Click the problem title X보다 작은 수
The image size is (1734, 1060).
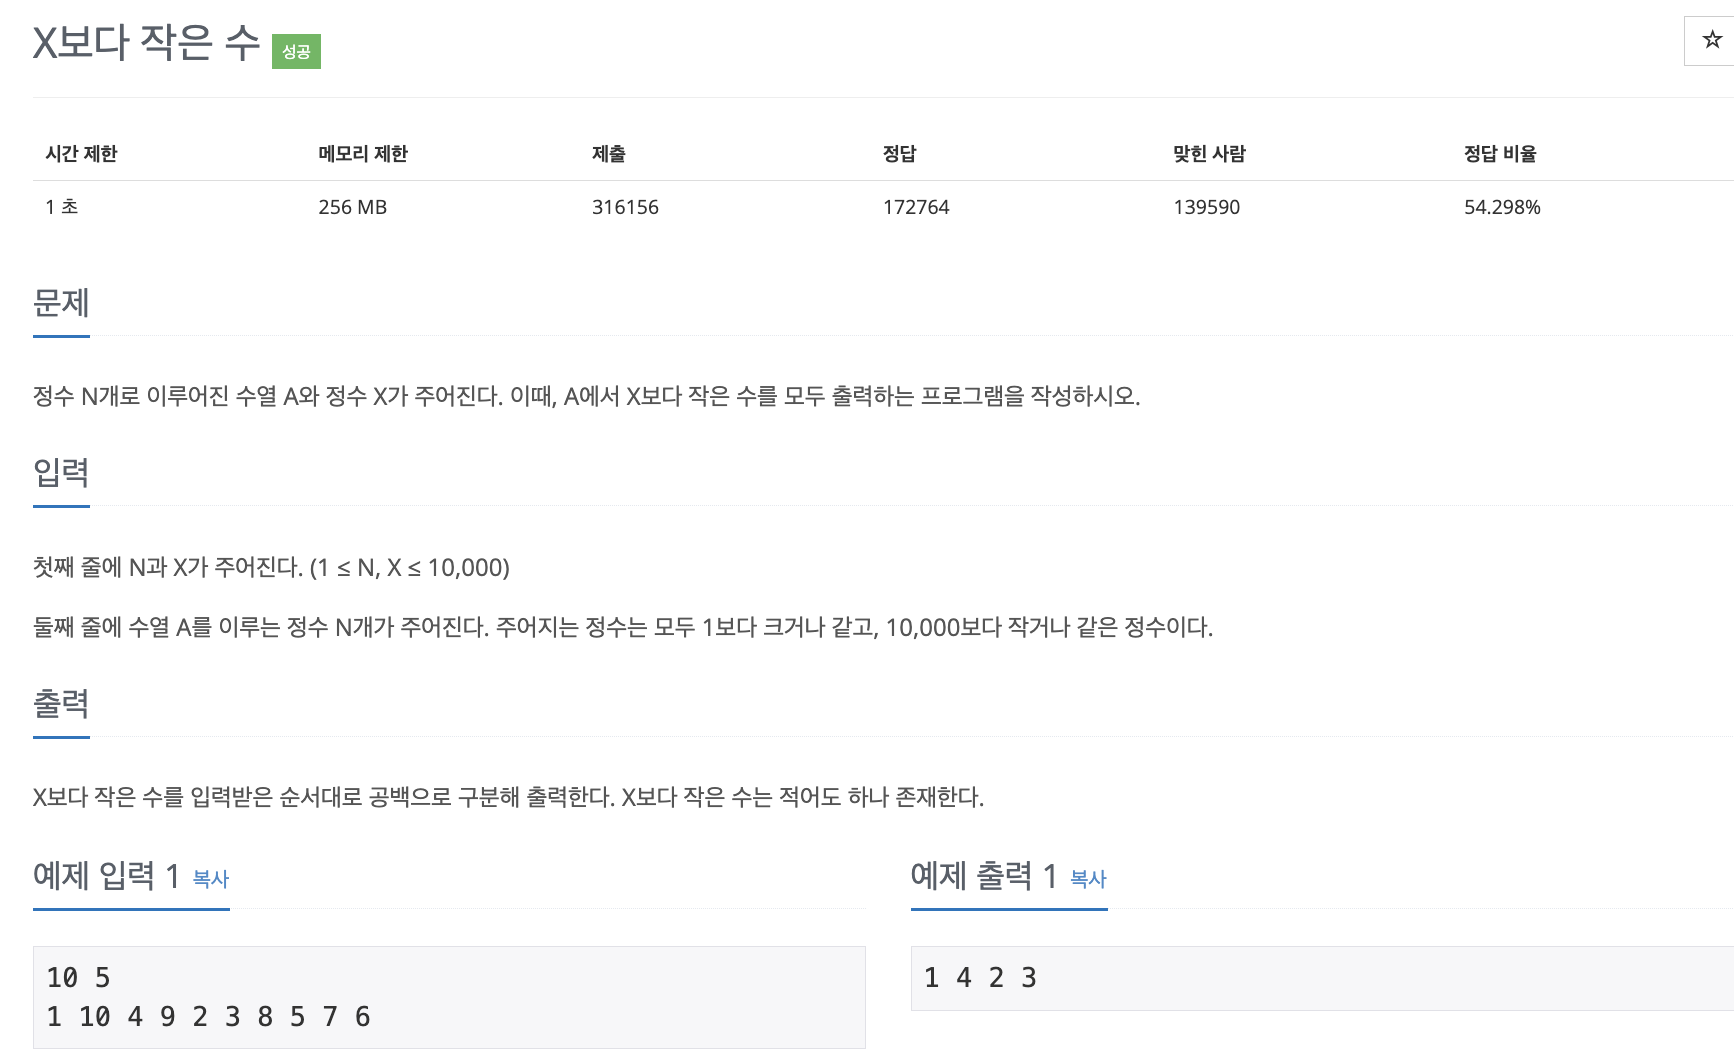click(x=146, y=43)
